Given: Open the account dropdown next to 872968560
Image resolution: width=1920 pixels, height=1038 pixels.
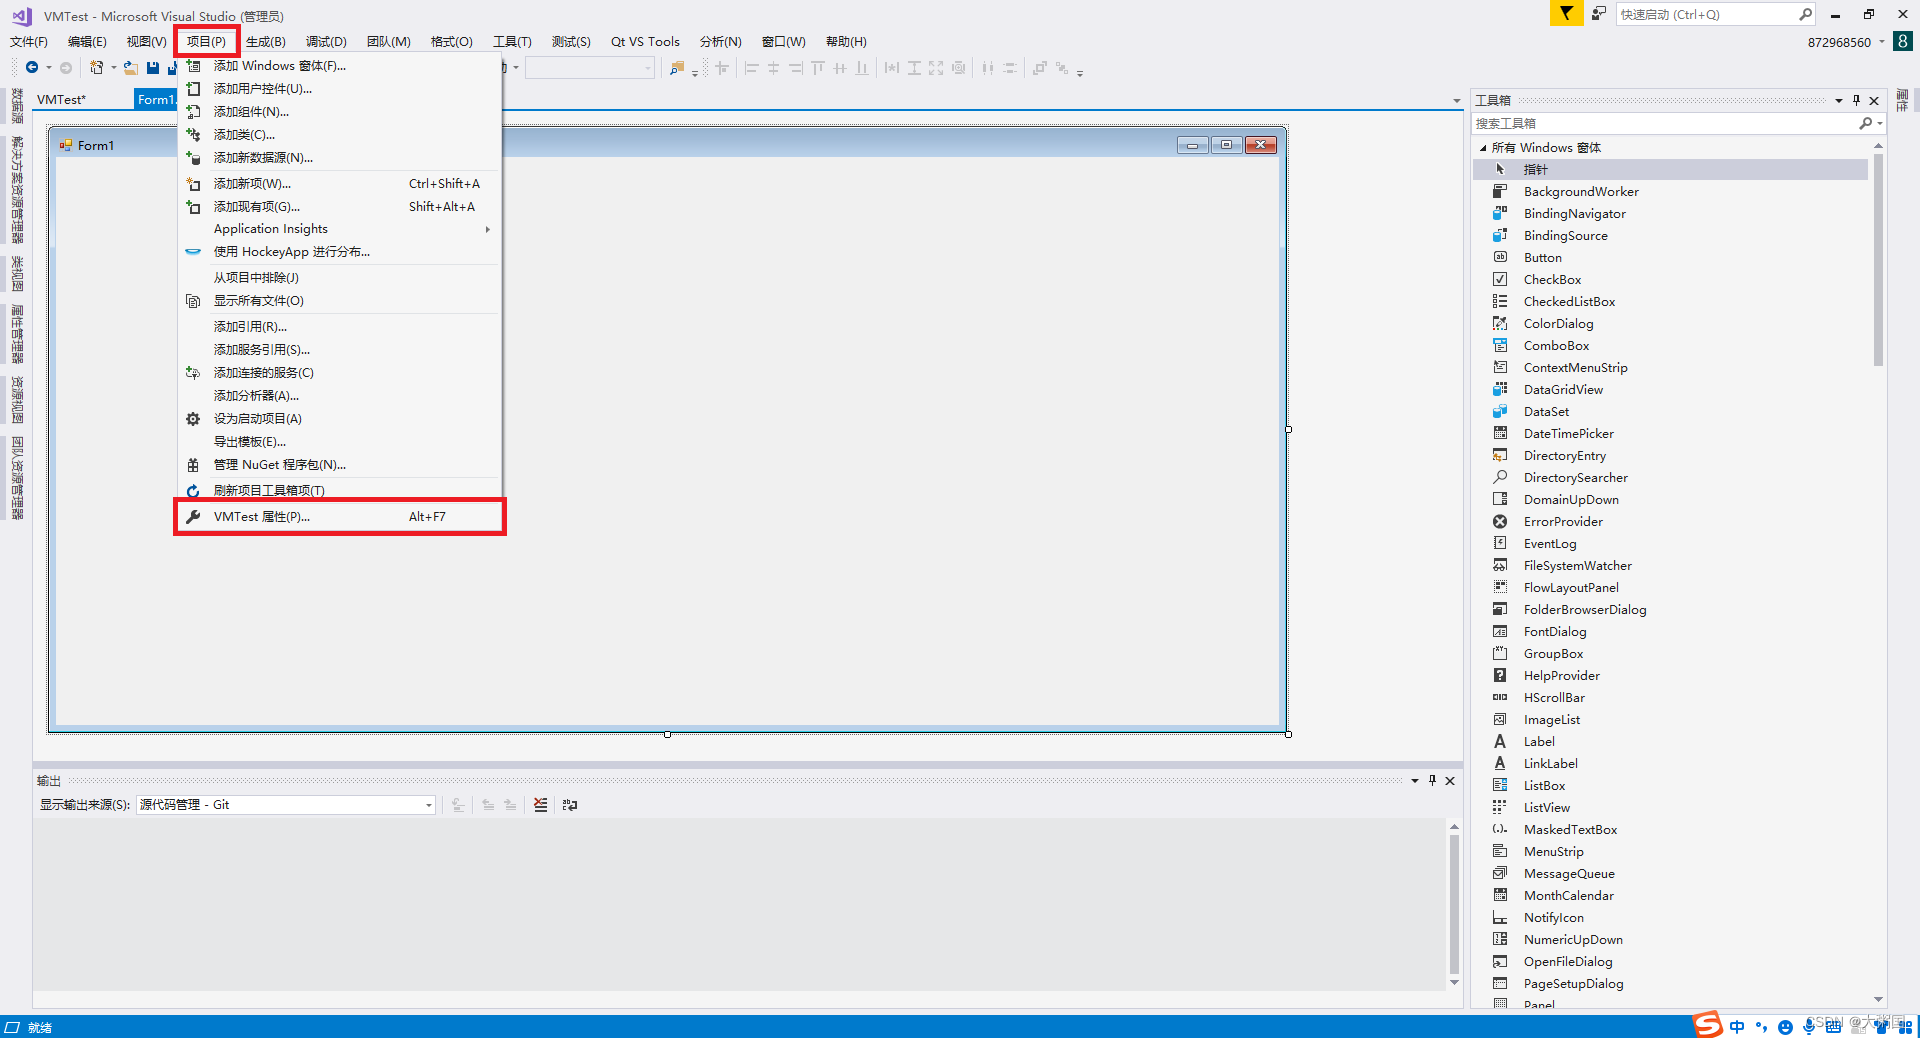Looking at the screenshot, I should point(1881,42).
